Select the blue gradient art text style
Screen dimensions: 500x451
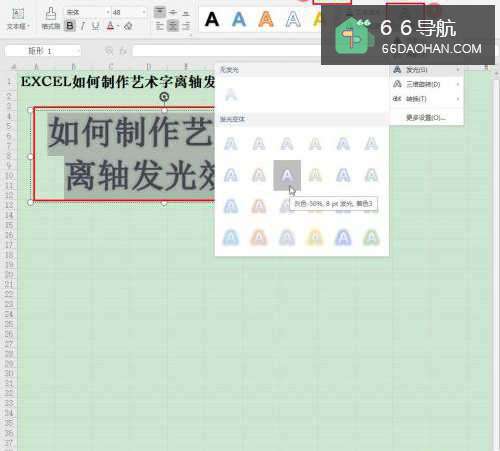(239, 19)
